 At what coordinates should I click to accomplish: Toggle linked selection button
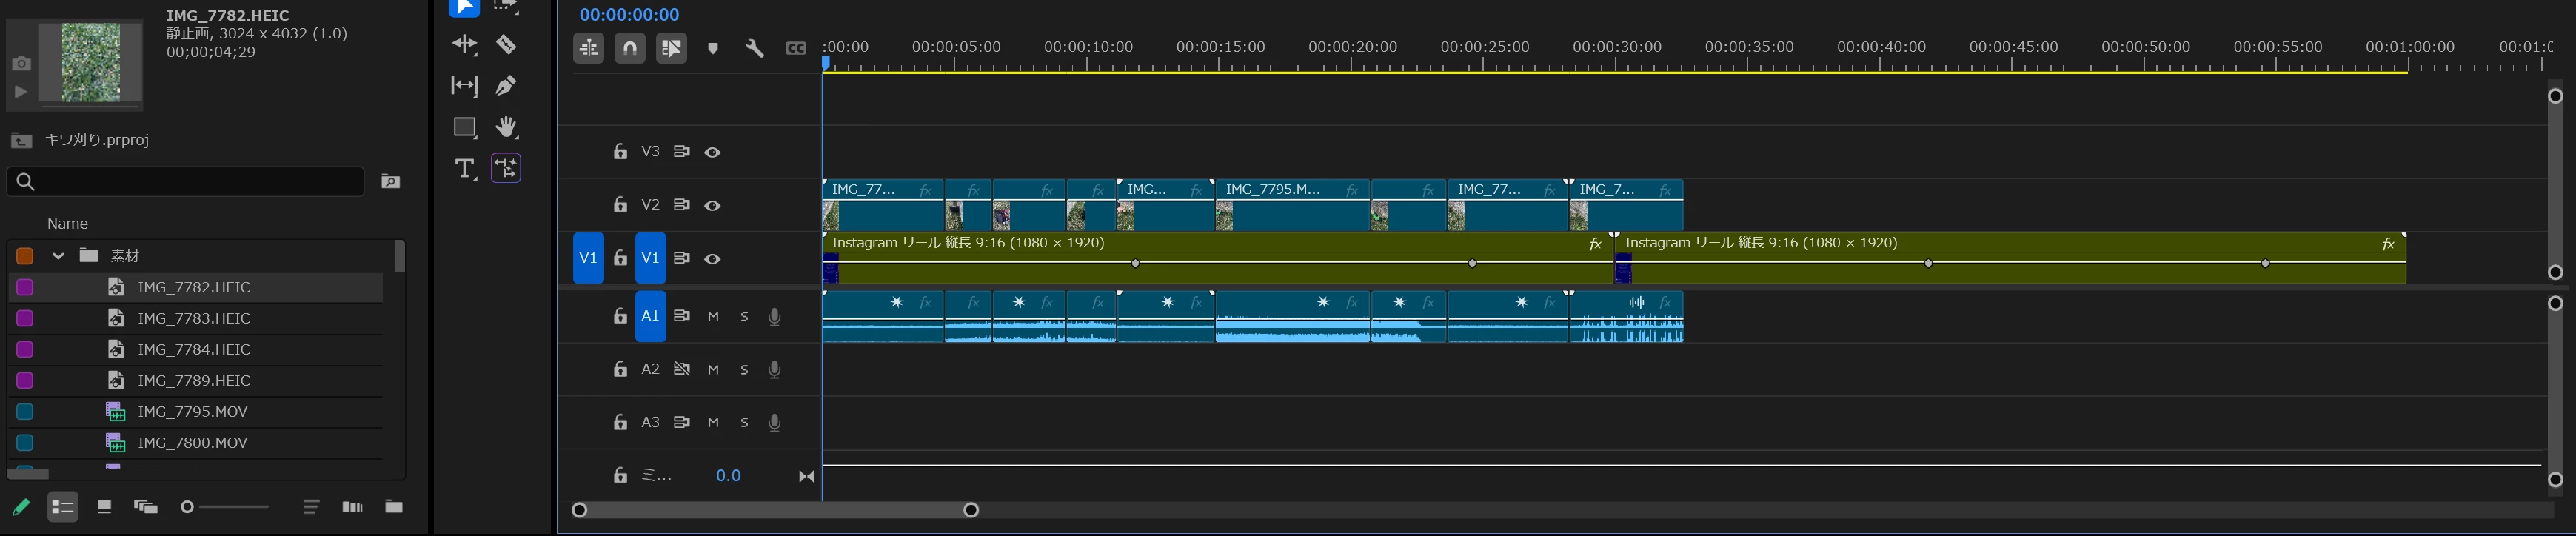[671, 47]
